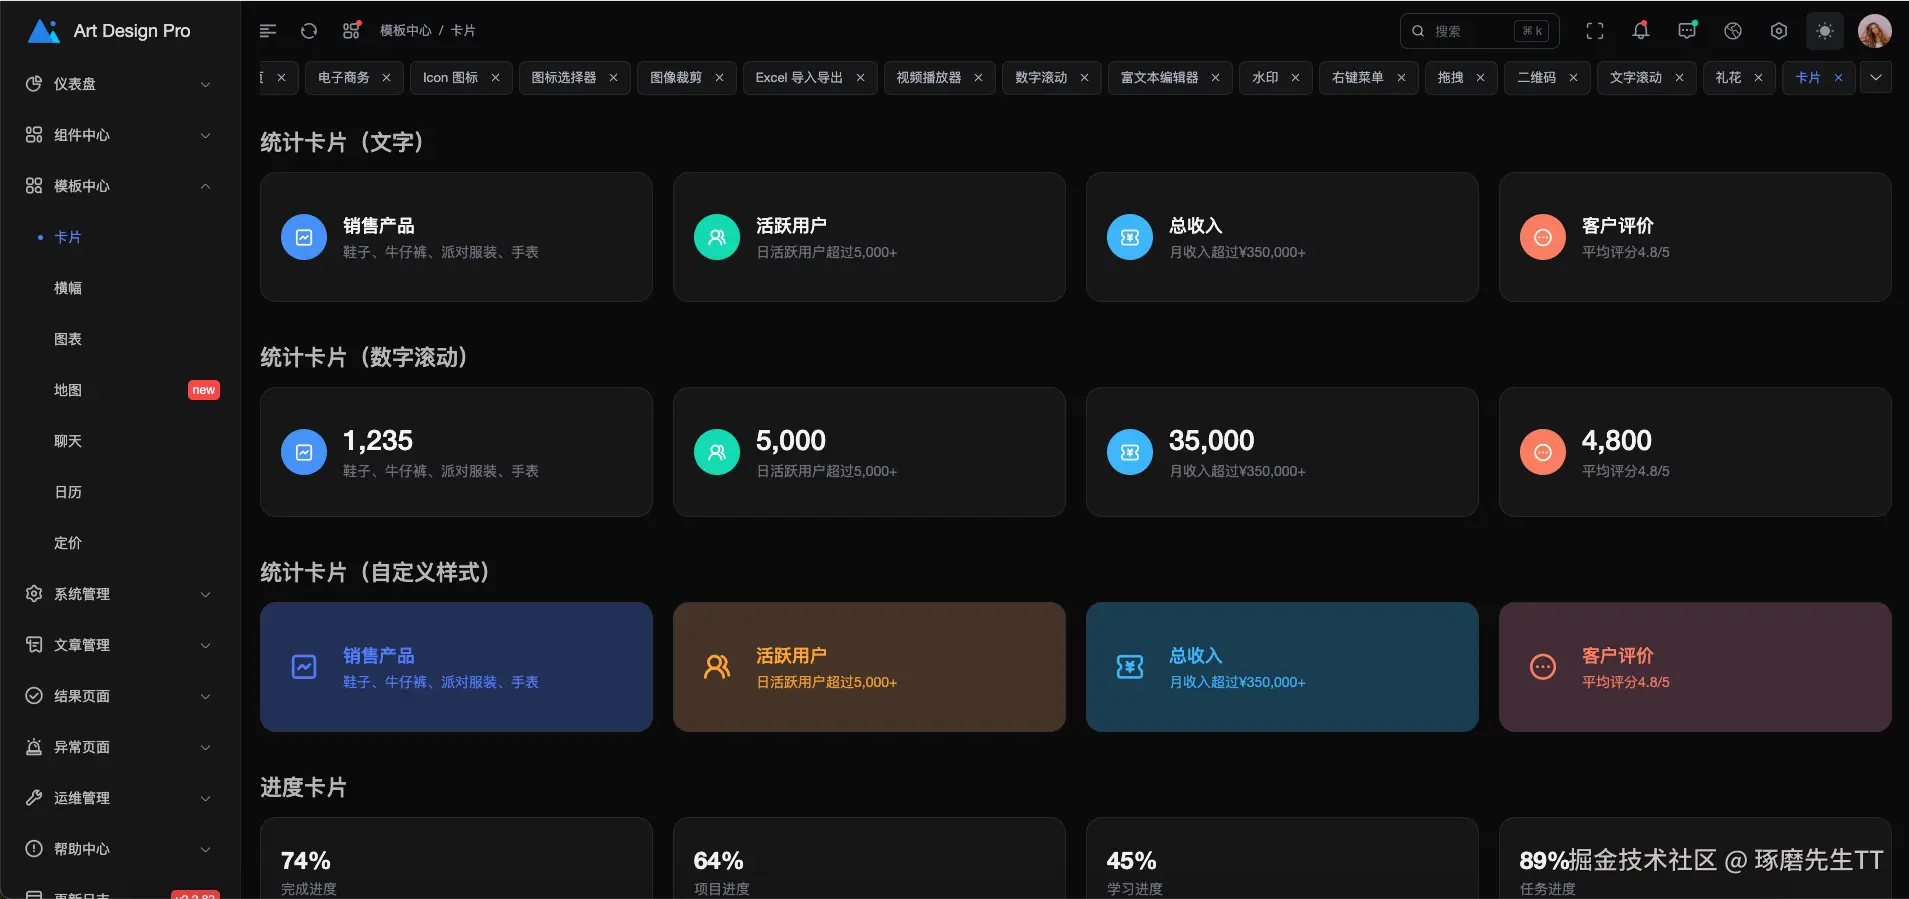Expand the 组件中心 menu
Image resolution: width=1909 pixels, height=899 pixels.
pyautogui.click(x=120, y=135)
